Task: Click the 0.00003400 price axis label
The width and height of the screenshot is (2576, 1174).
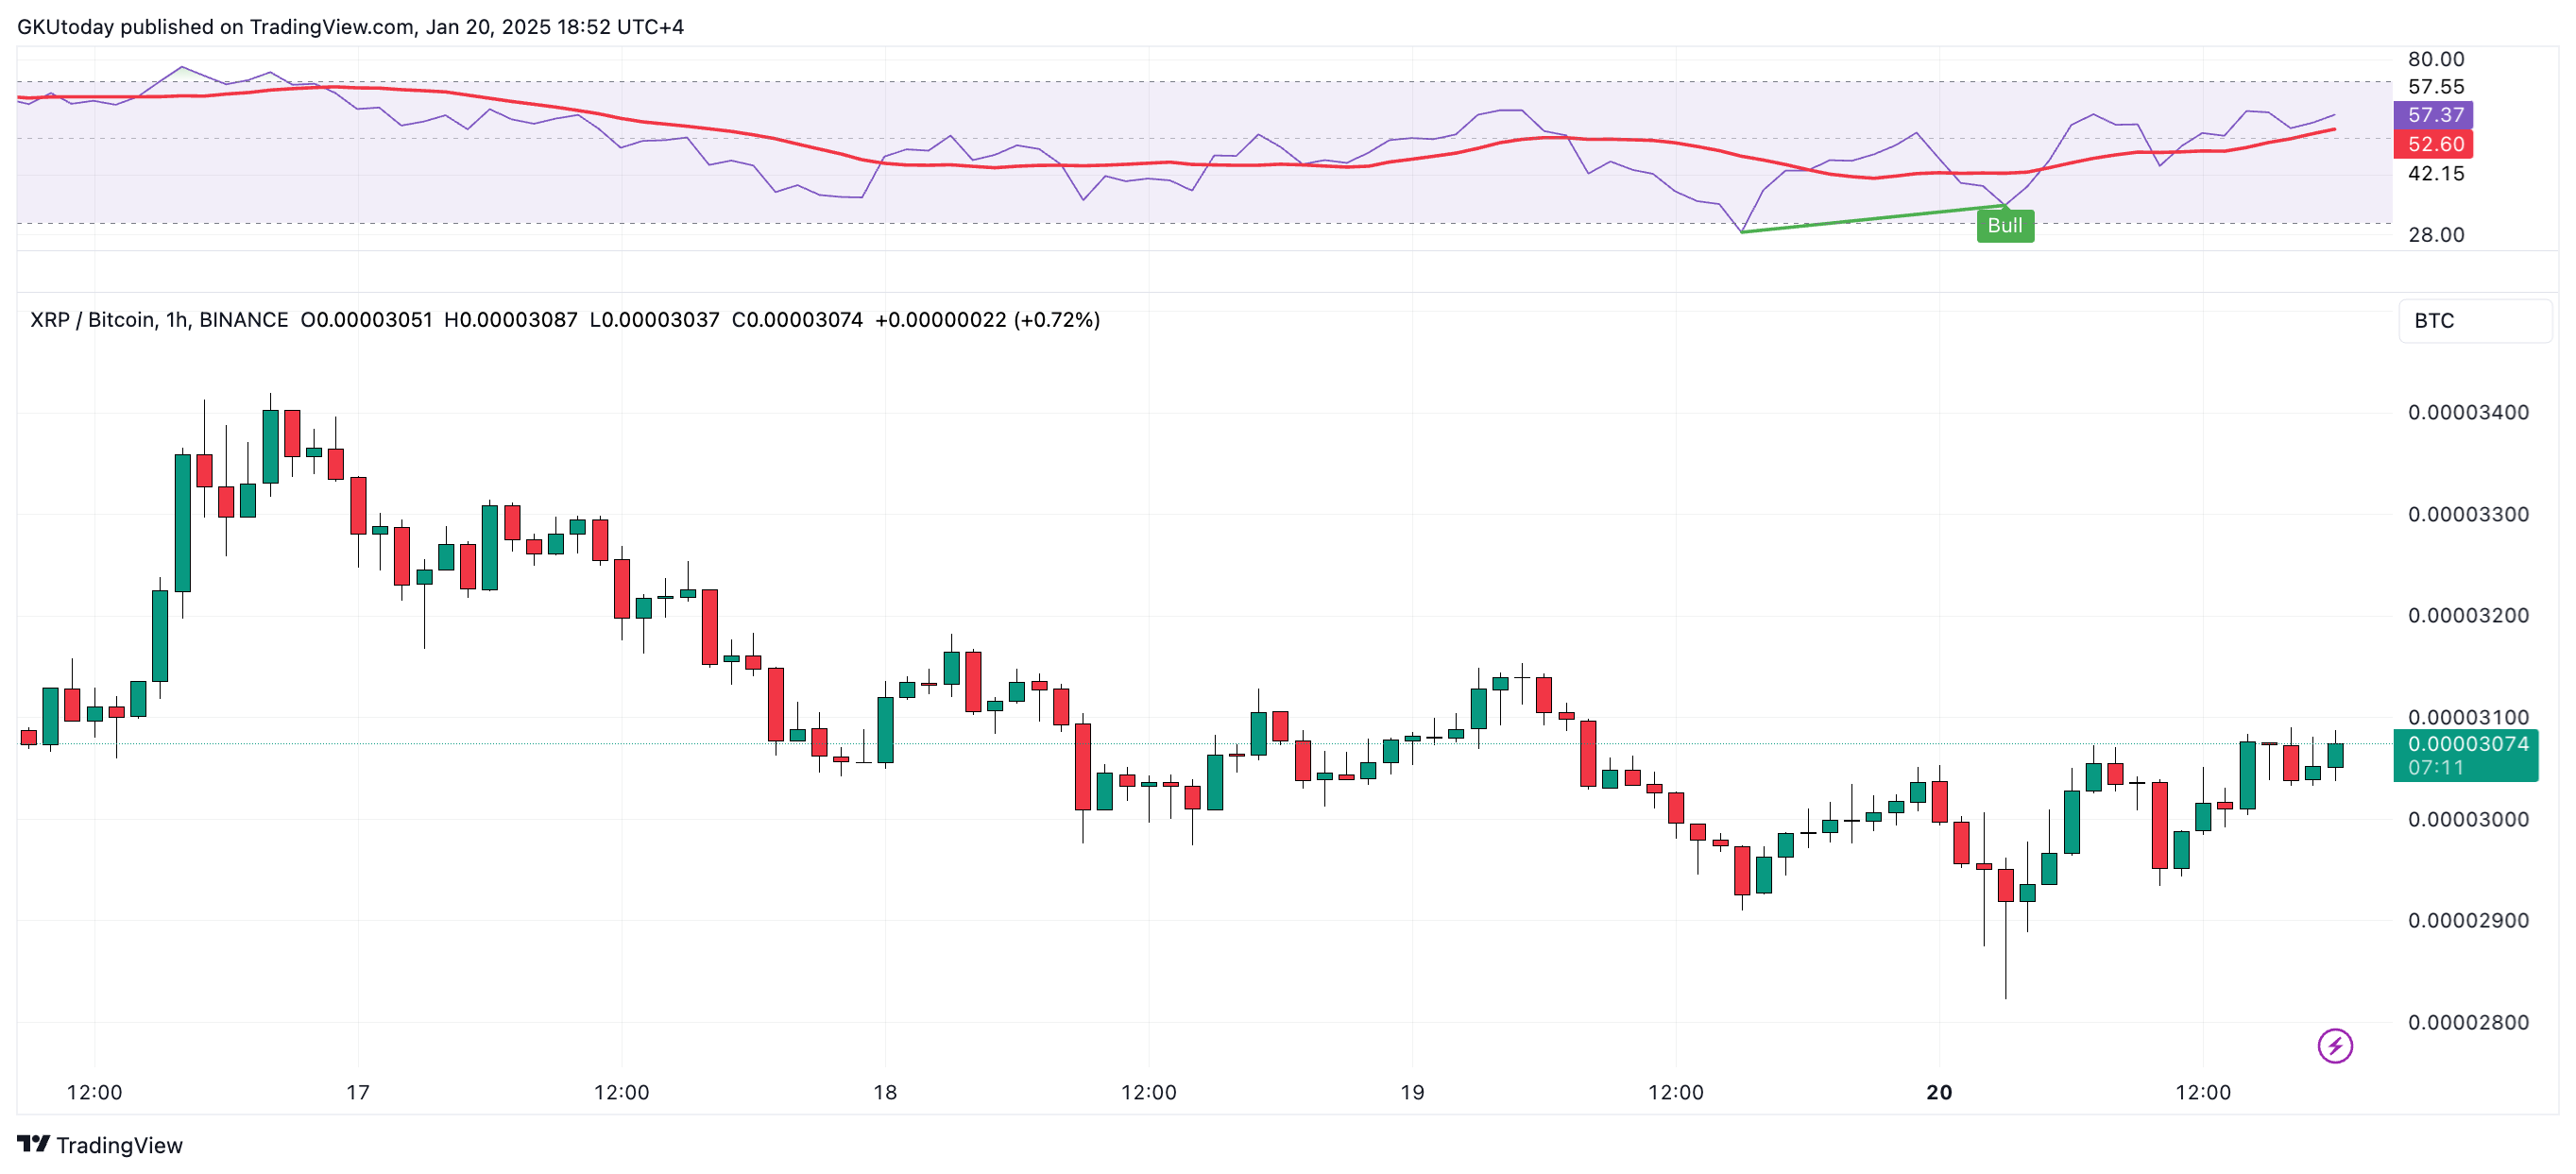Action: tap(2467, 413)
